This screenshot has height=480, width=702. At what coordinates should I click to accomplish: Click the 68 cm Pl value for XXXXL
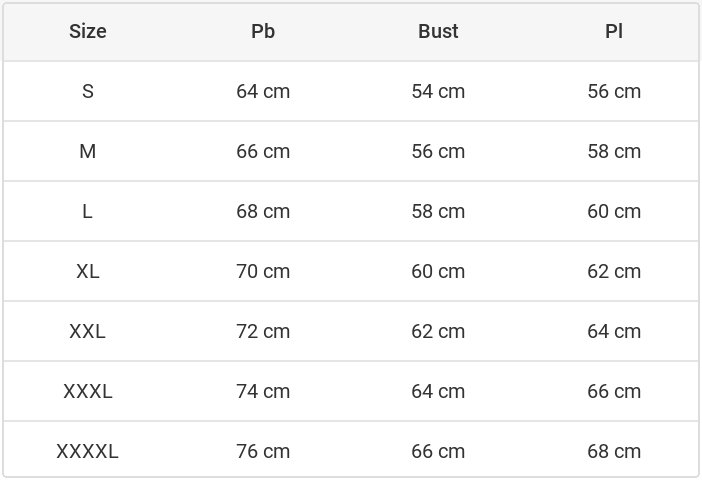614,451
